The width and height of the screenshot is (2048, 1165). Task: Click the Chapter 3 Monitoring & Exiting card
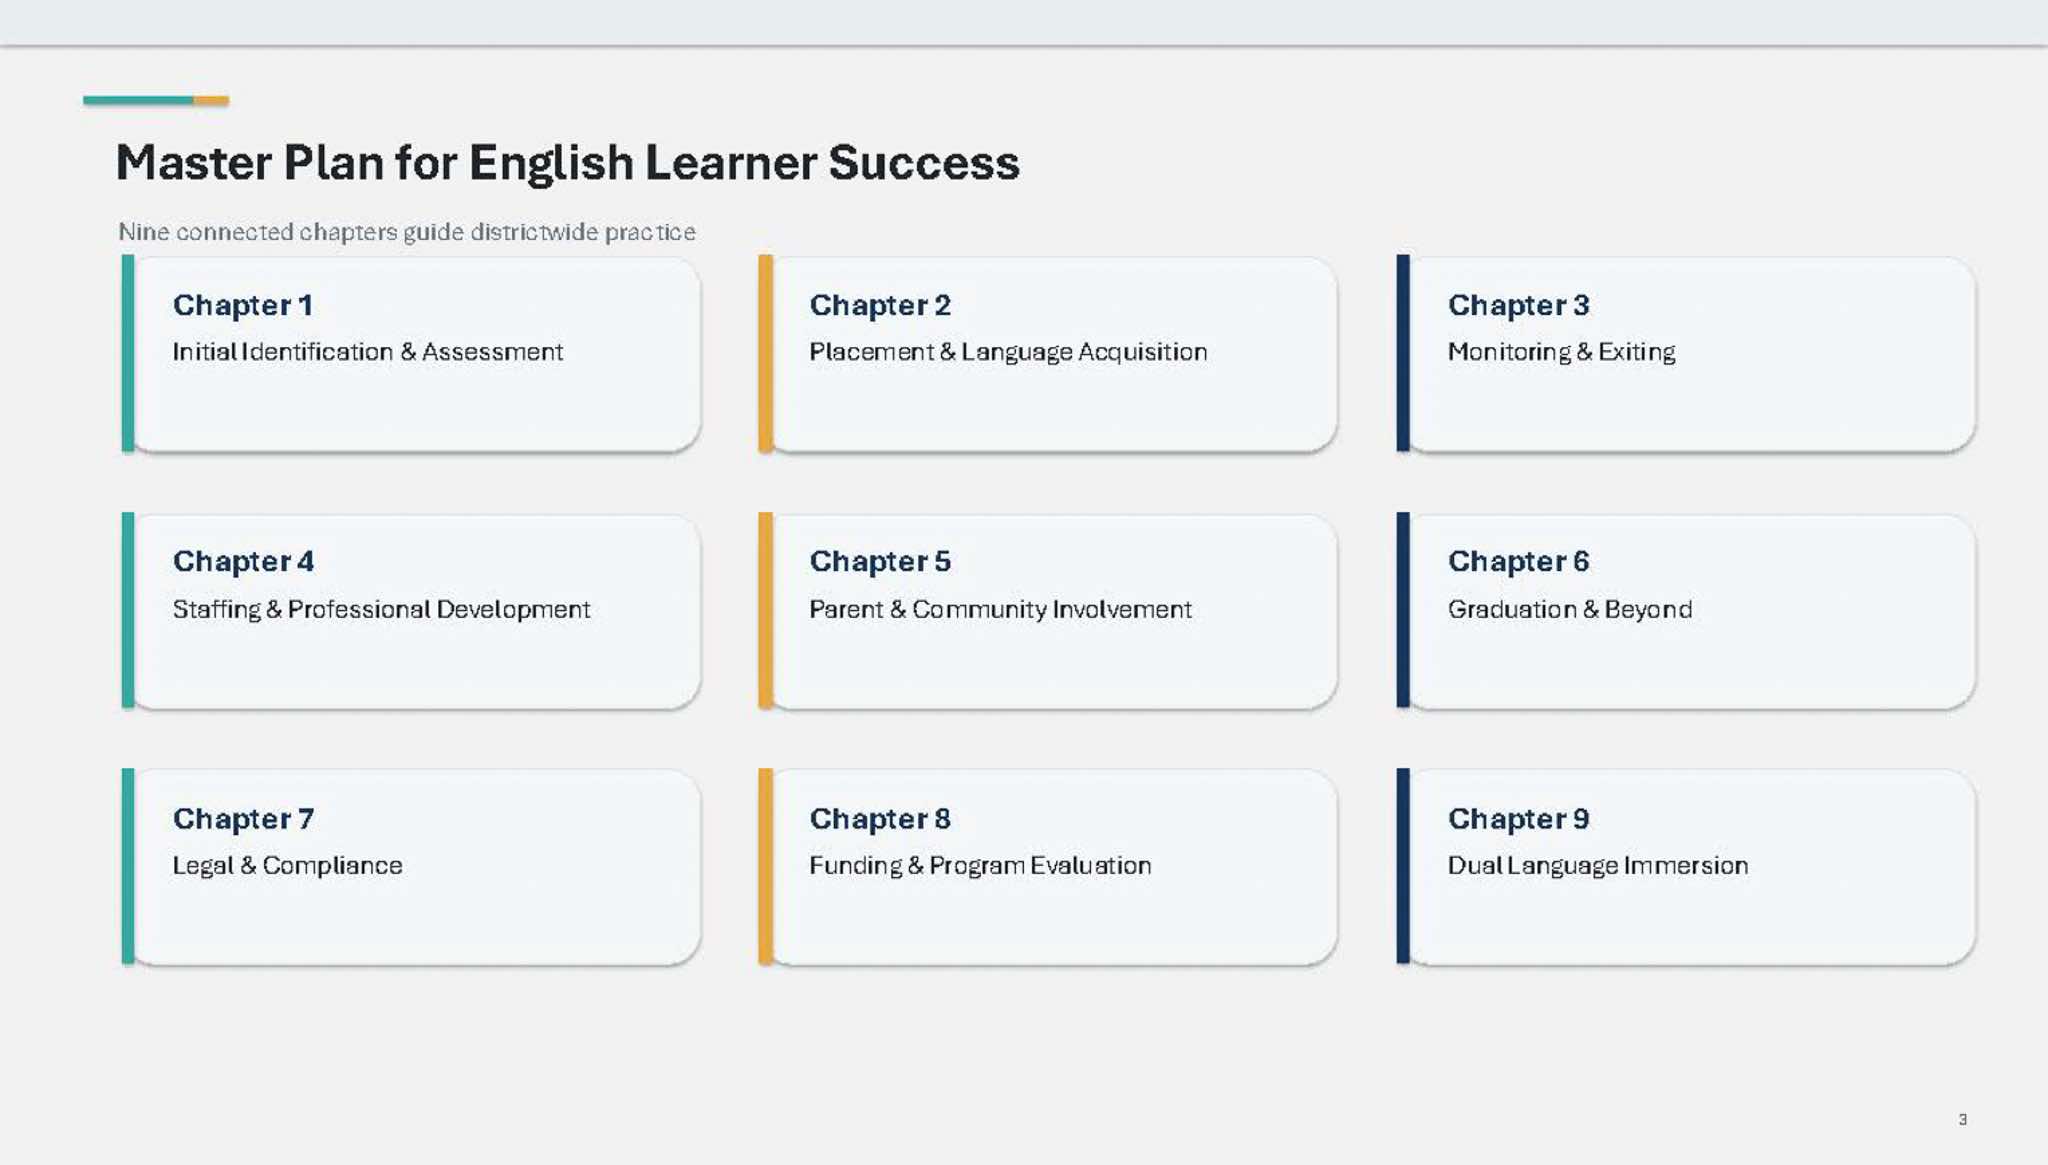[1686, 353]
